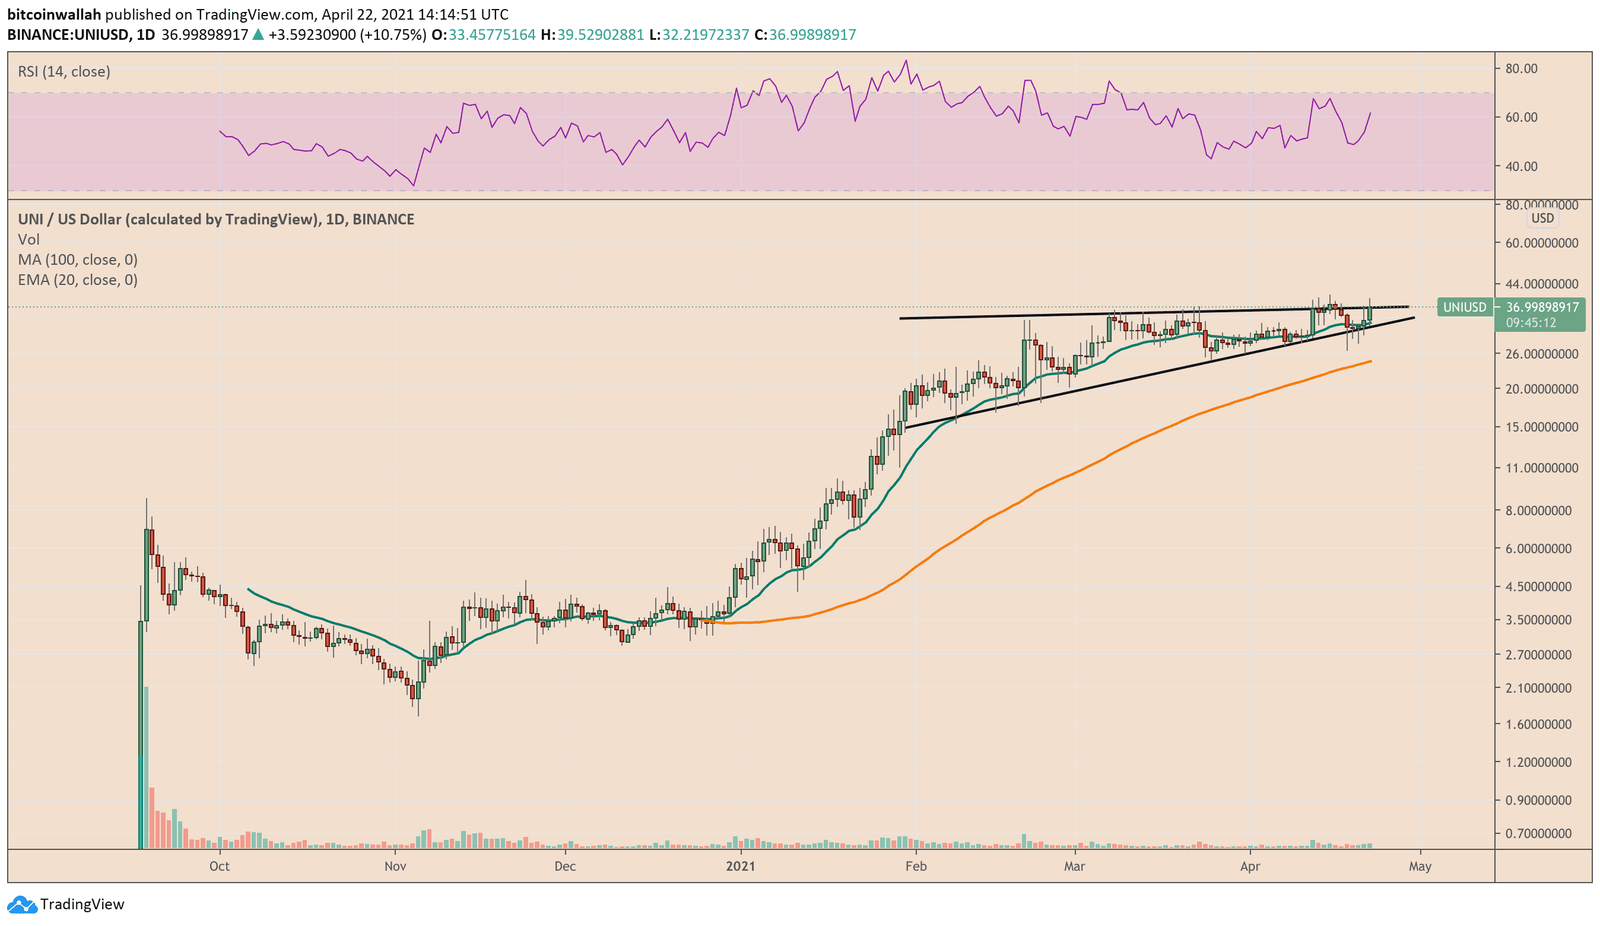The image size is (1600, 926).
Task: Toggle the Vol overlay on the chart
Action: click(x=28, y=239)
